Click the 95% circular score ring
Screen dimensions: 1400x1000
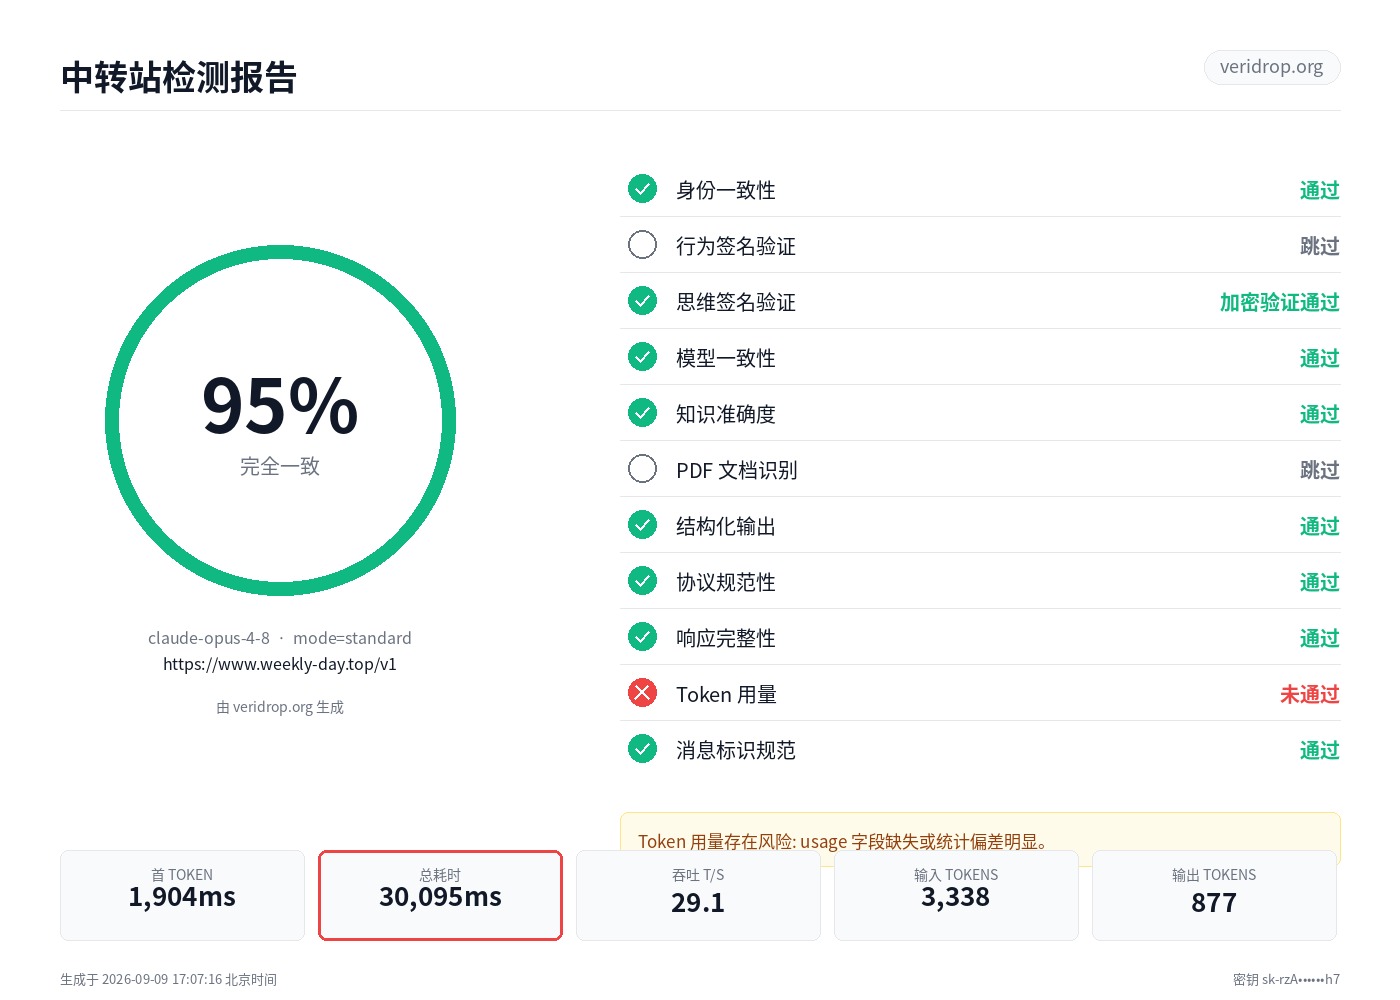(x=280, y=421)
